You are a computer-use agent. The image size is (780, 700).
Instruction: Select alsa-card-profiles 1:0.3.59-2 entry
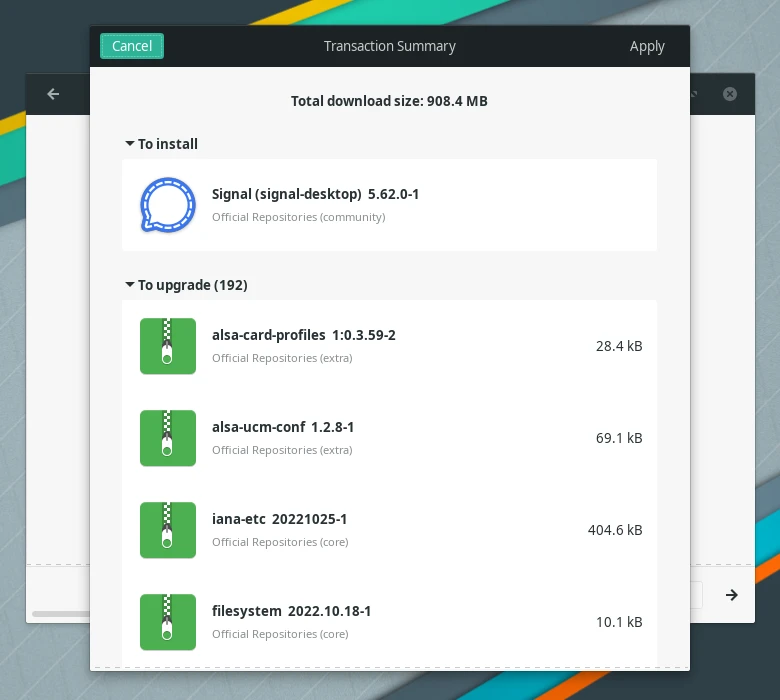point(389,346)
